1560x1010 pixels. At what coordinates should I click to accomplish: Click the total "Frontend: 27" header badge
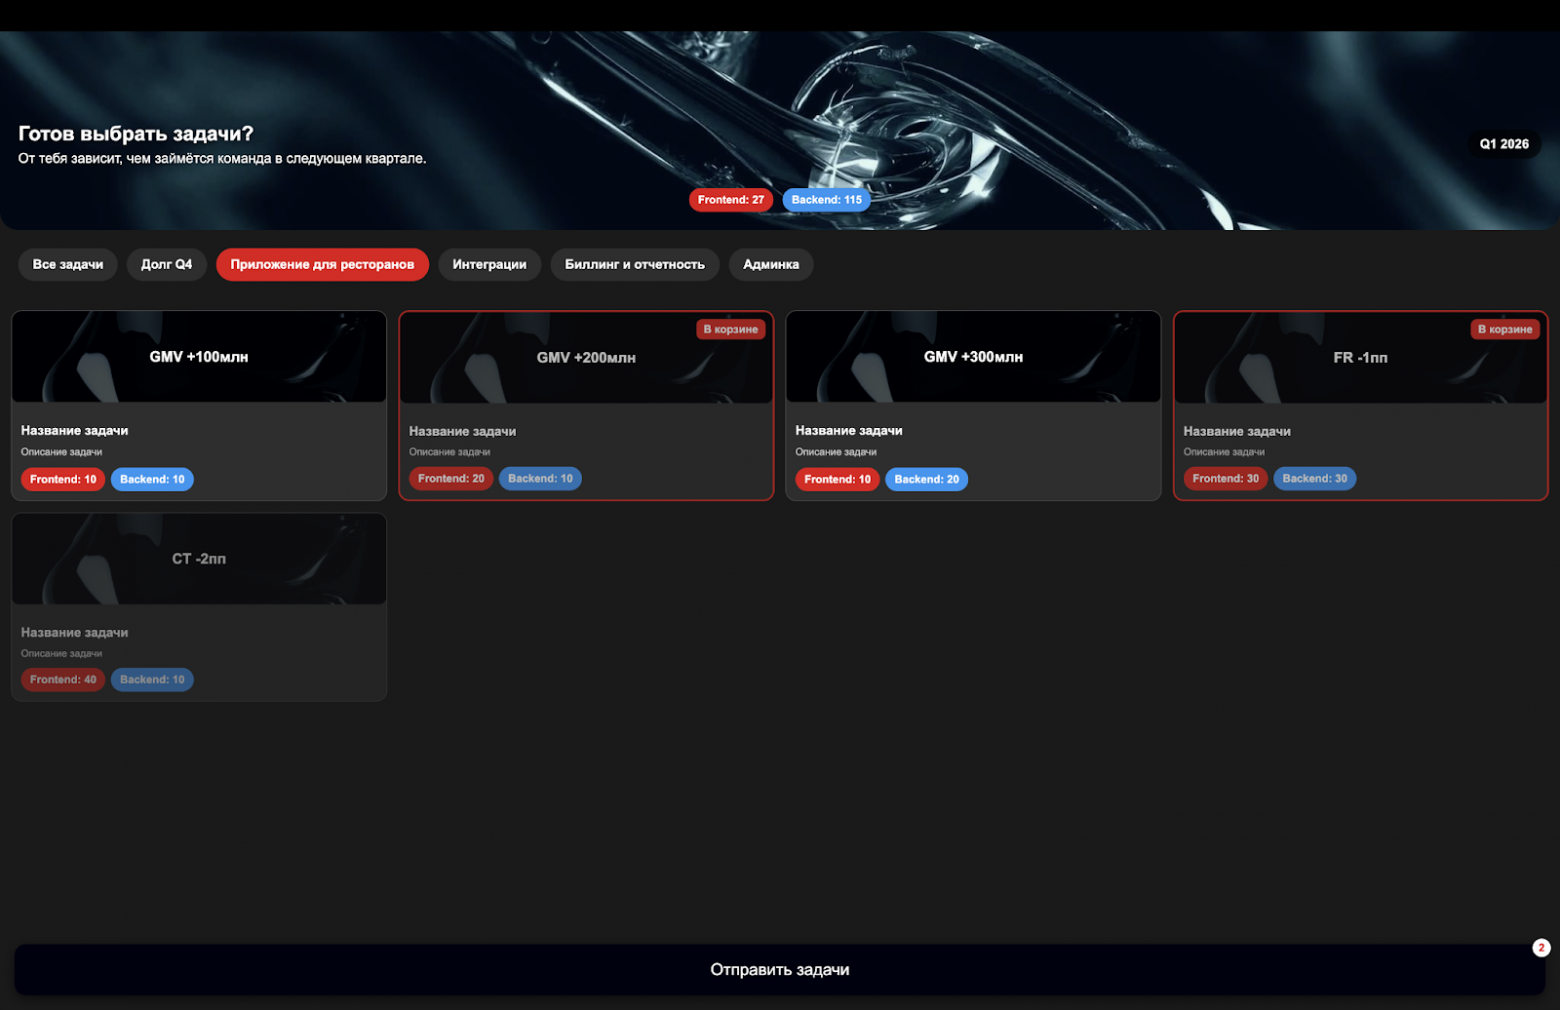(x=730, y=200)
